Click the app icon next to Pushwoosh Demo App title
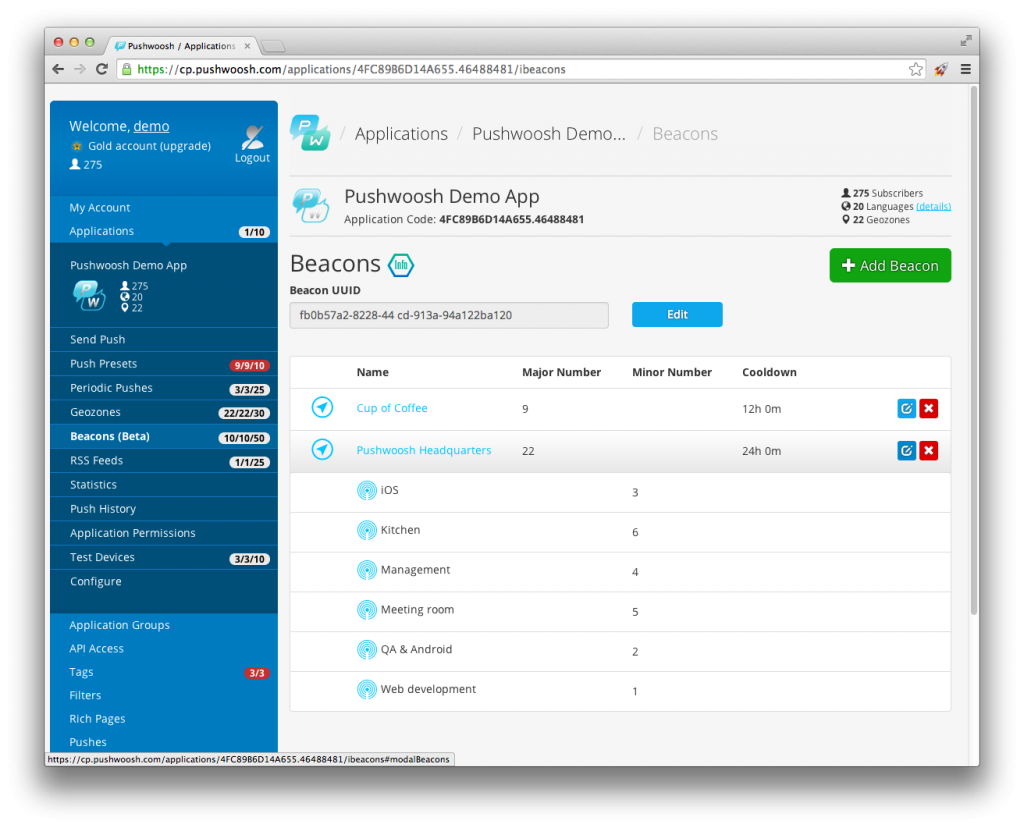The width and height of the screenshot is (1024, 828). click(311, 206)
